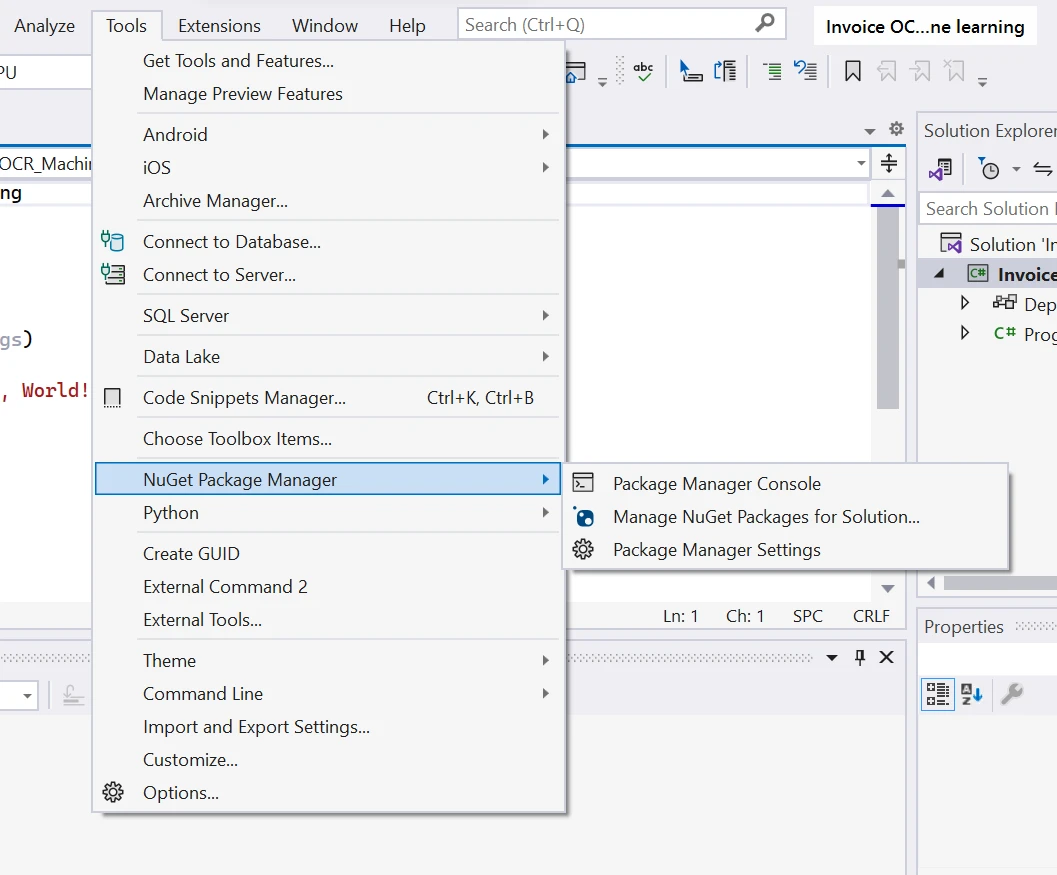Click the alphabetical sort icon in Properties

971,693
